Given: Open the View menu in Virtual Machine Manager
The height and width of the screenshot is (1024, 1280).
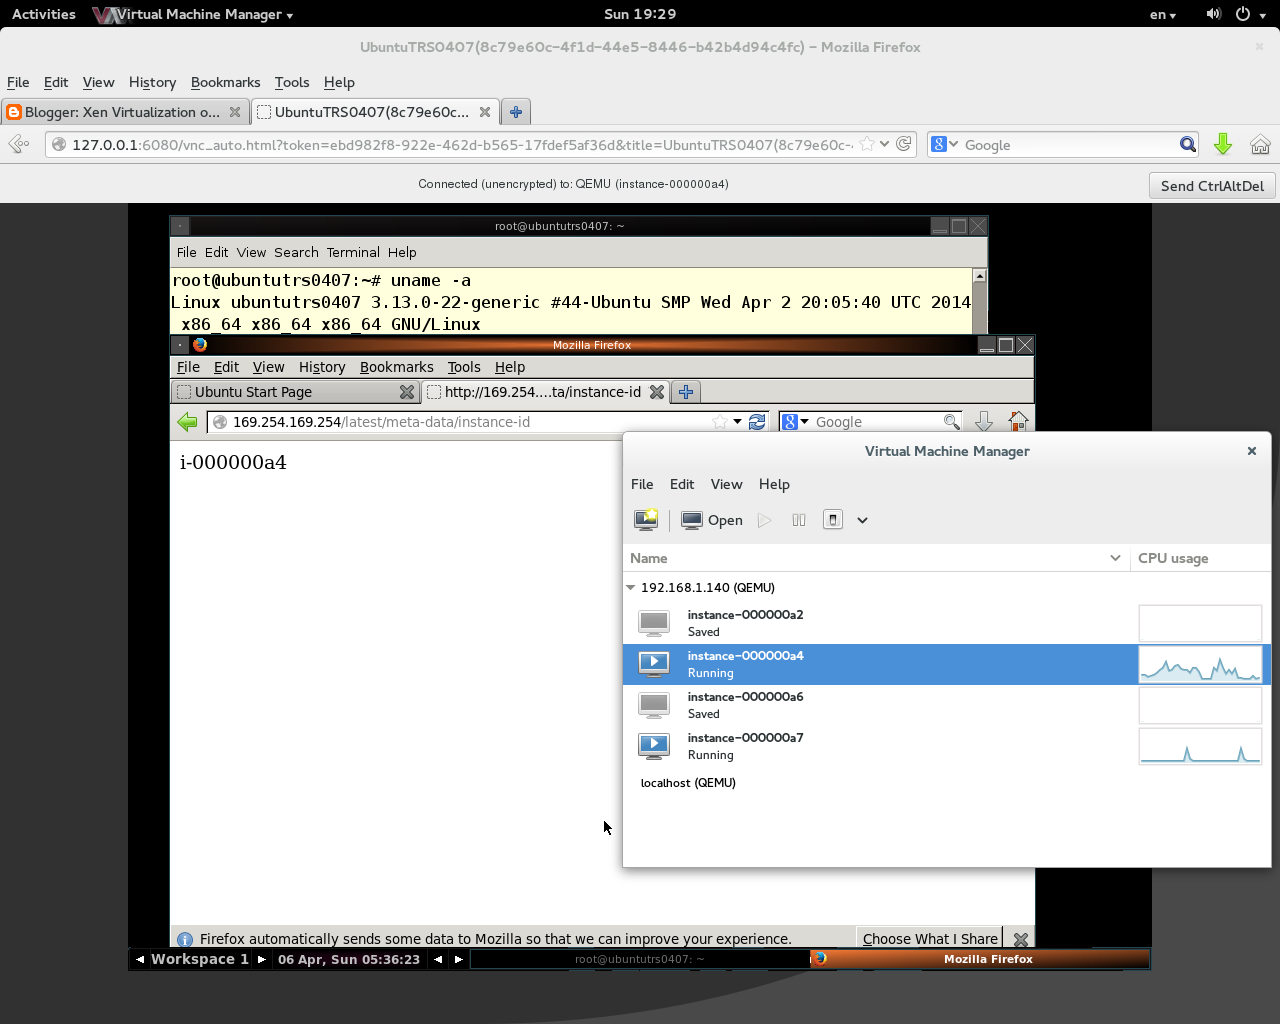Looking at the screenshot, I should [x=727, y=484].
